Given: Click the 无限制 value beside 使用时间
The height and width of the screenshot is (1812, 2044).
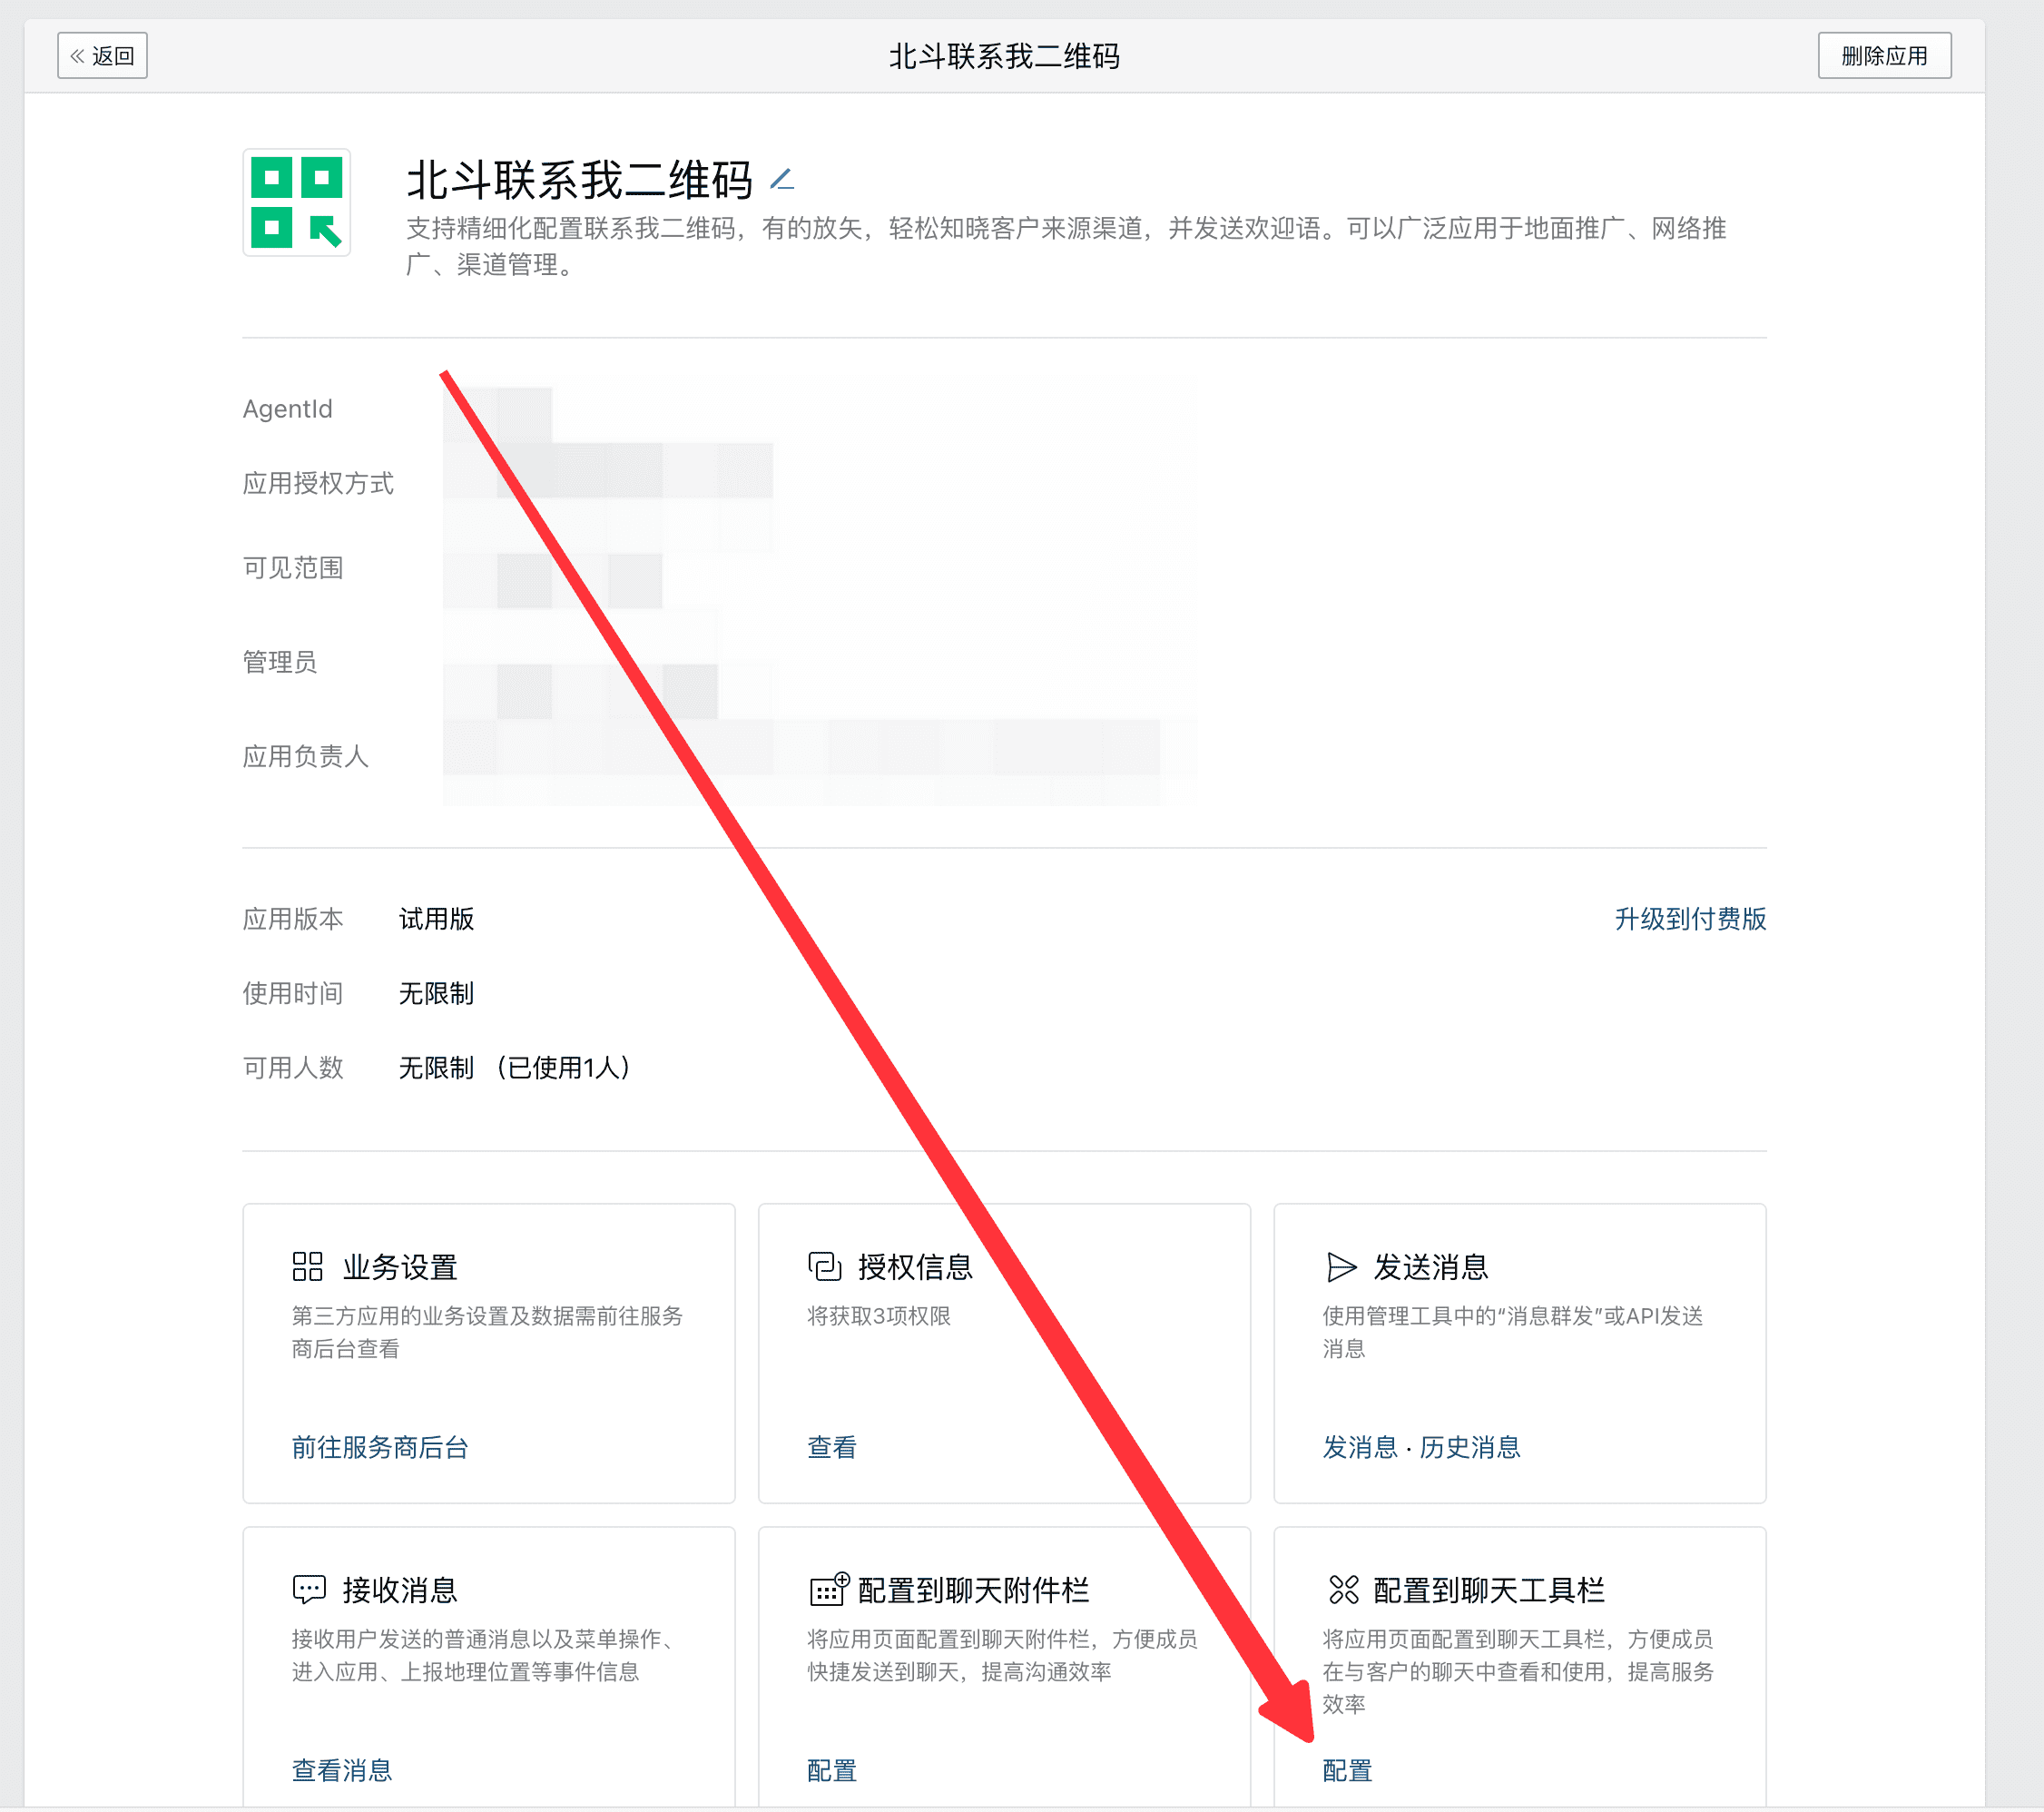Looking at the screenshot, I should pos(436,992).
